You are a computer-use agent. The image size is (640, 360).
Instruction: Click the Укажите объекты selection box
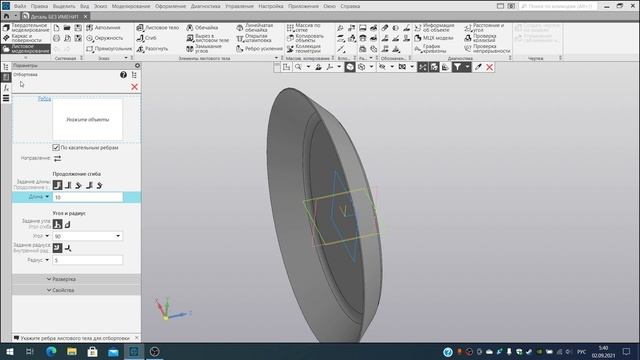(87, 120)
